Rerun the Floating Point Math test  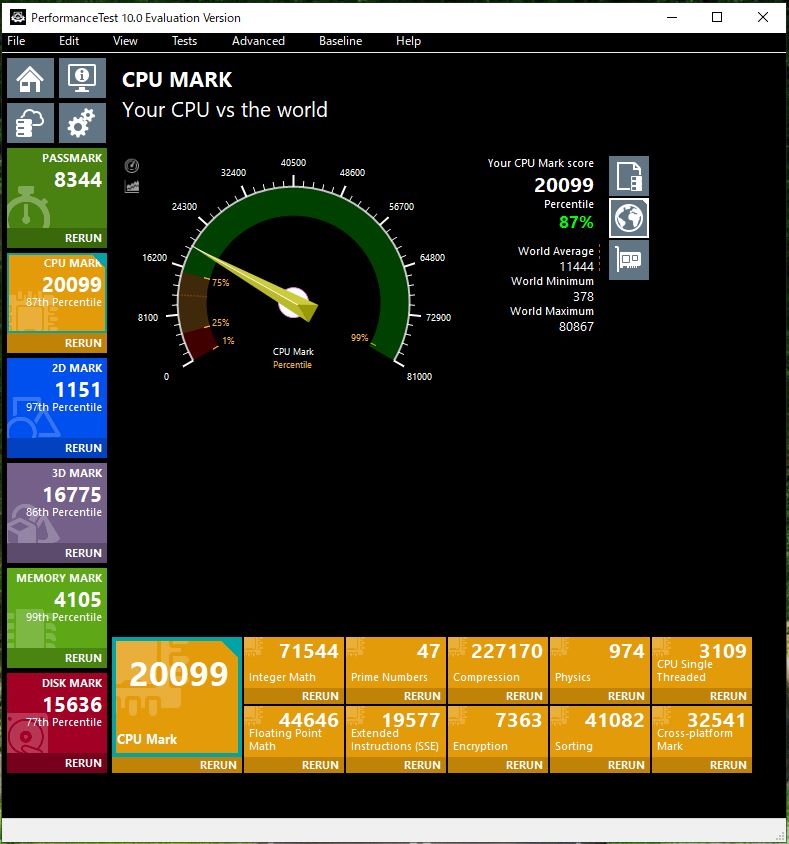pos(320,765)
